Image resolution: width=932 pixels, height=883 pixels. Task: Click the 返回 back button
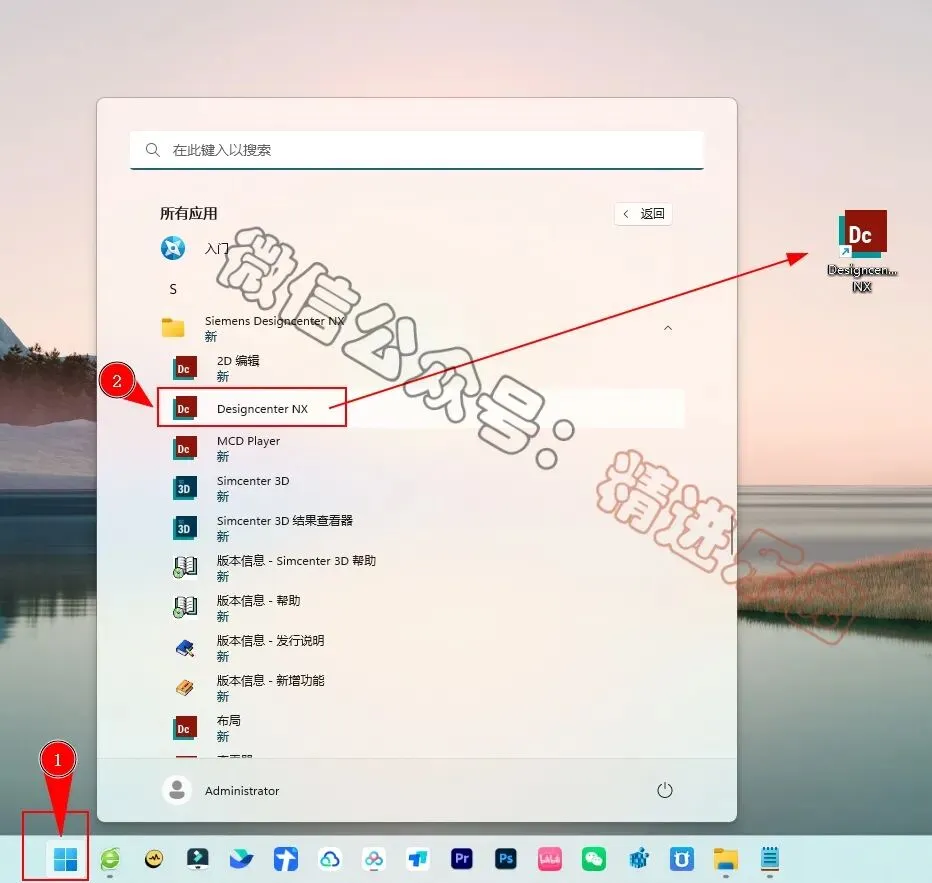643,214
